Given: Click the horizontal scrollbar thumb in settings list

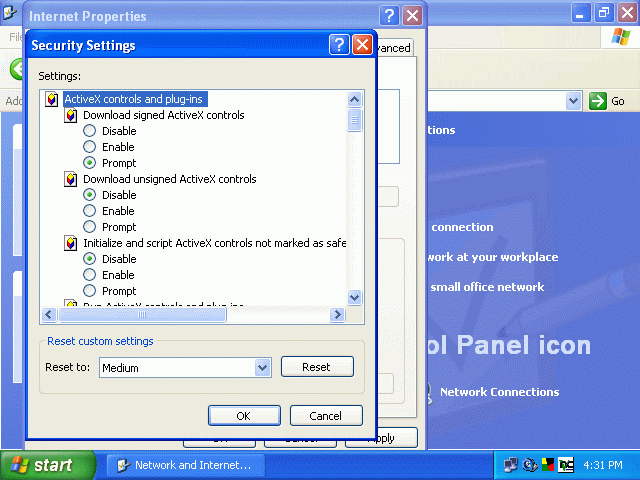Looking at the screenshot, I should pyautogui.click(x=142, y=315).
